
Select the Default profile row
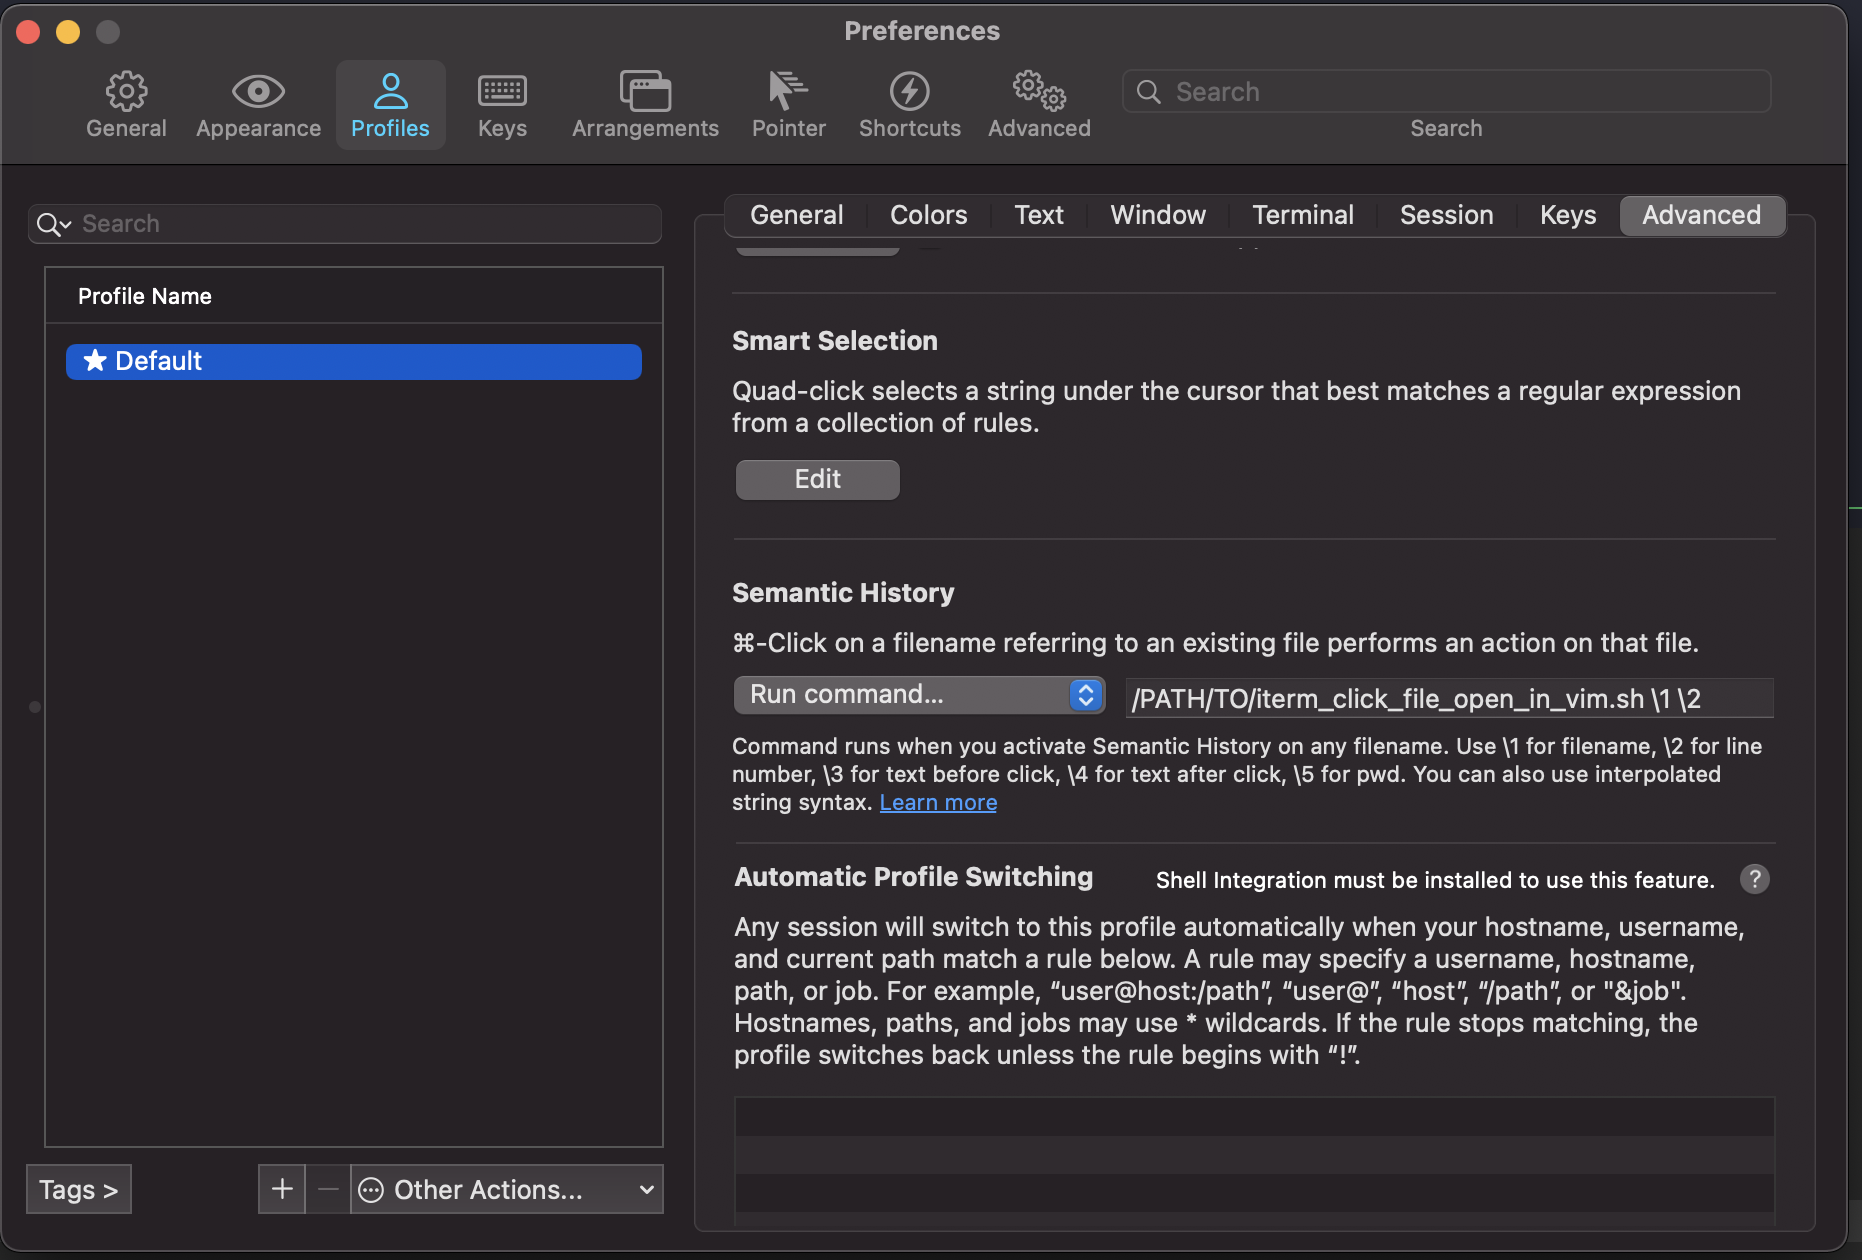click(x=354, y=361)
